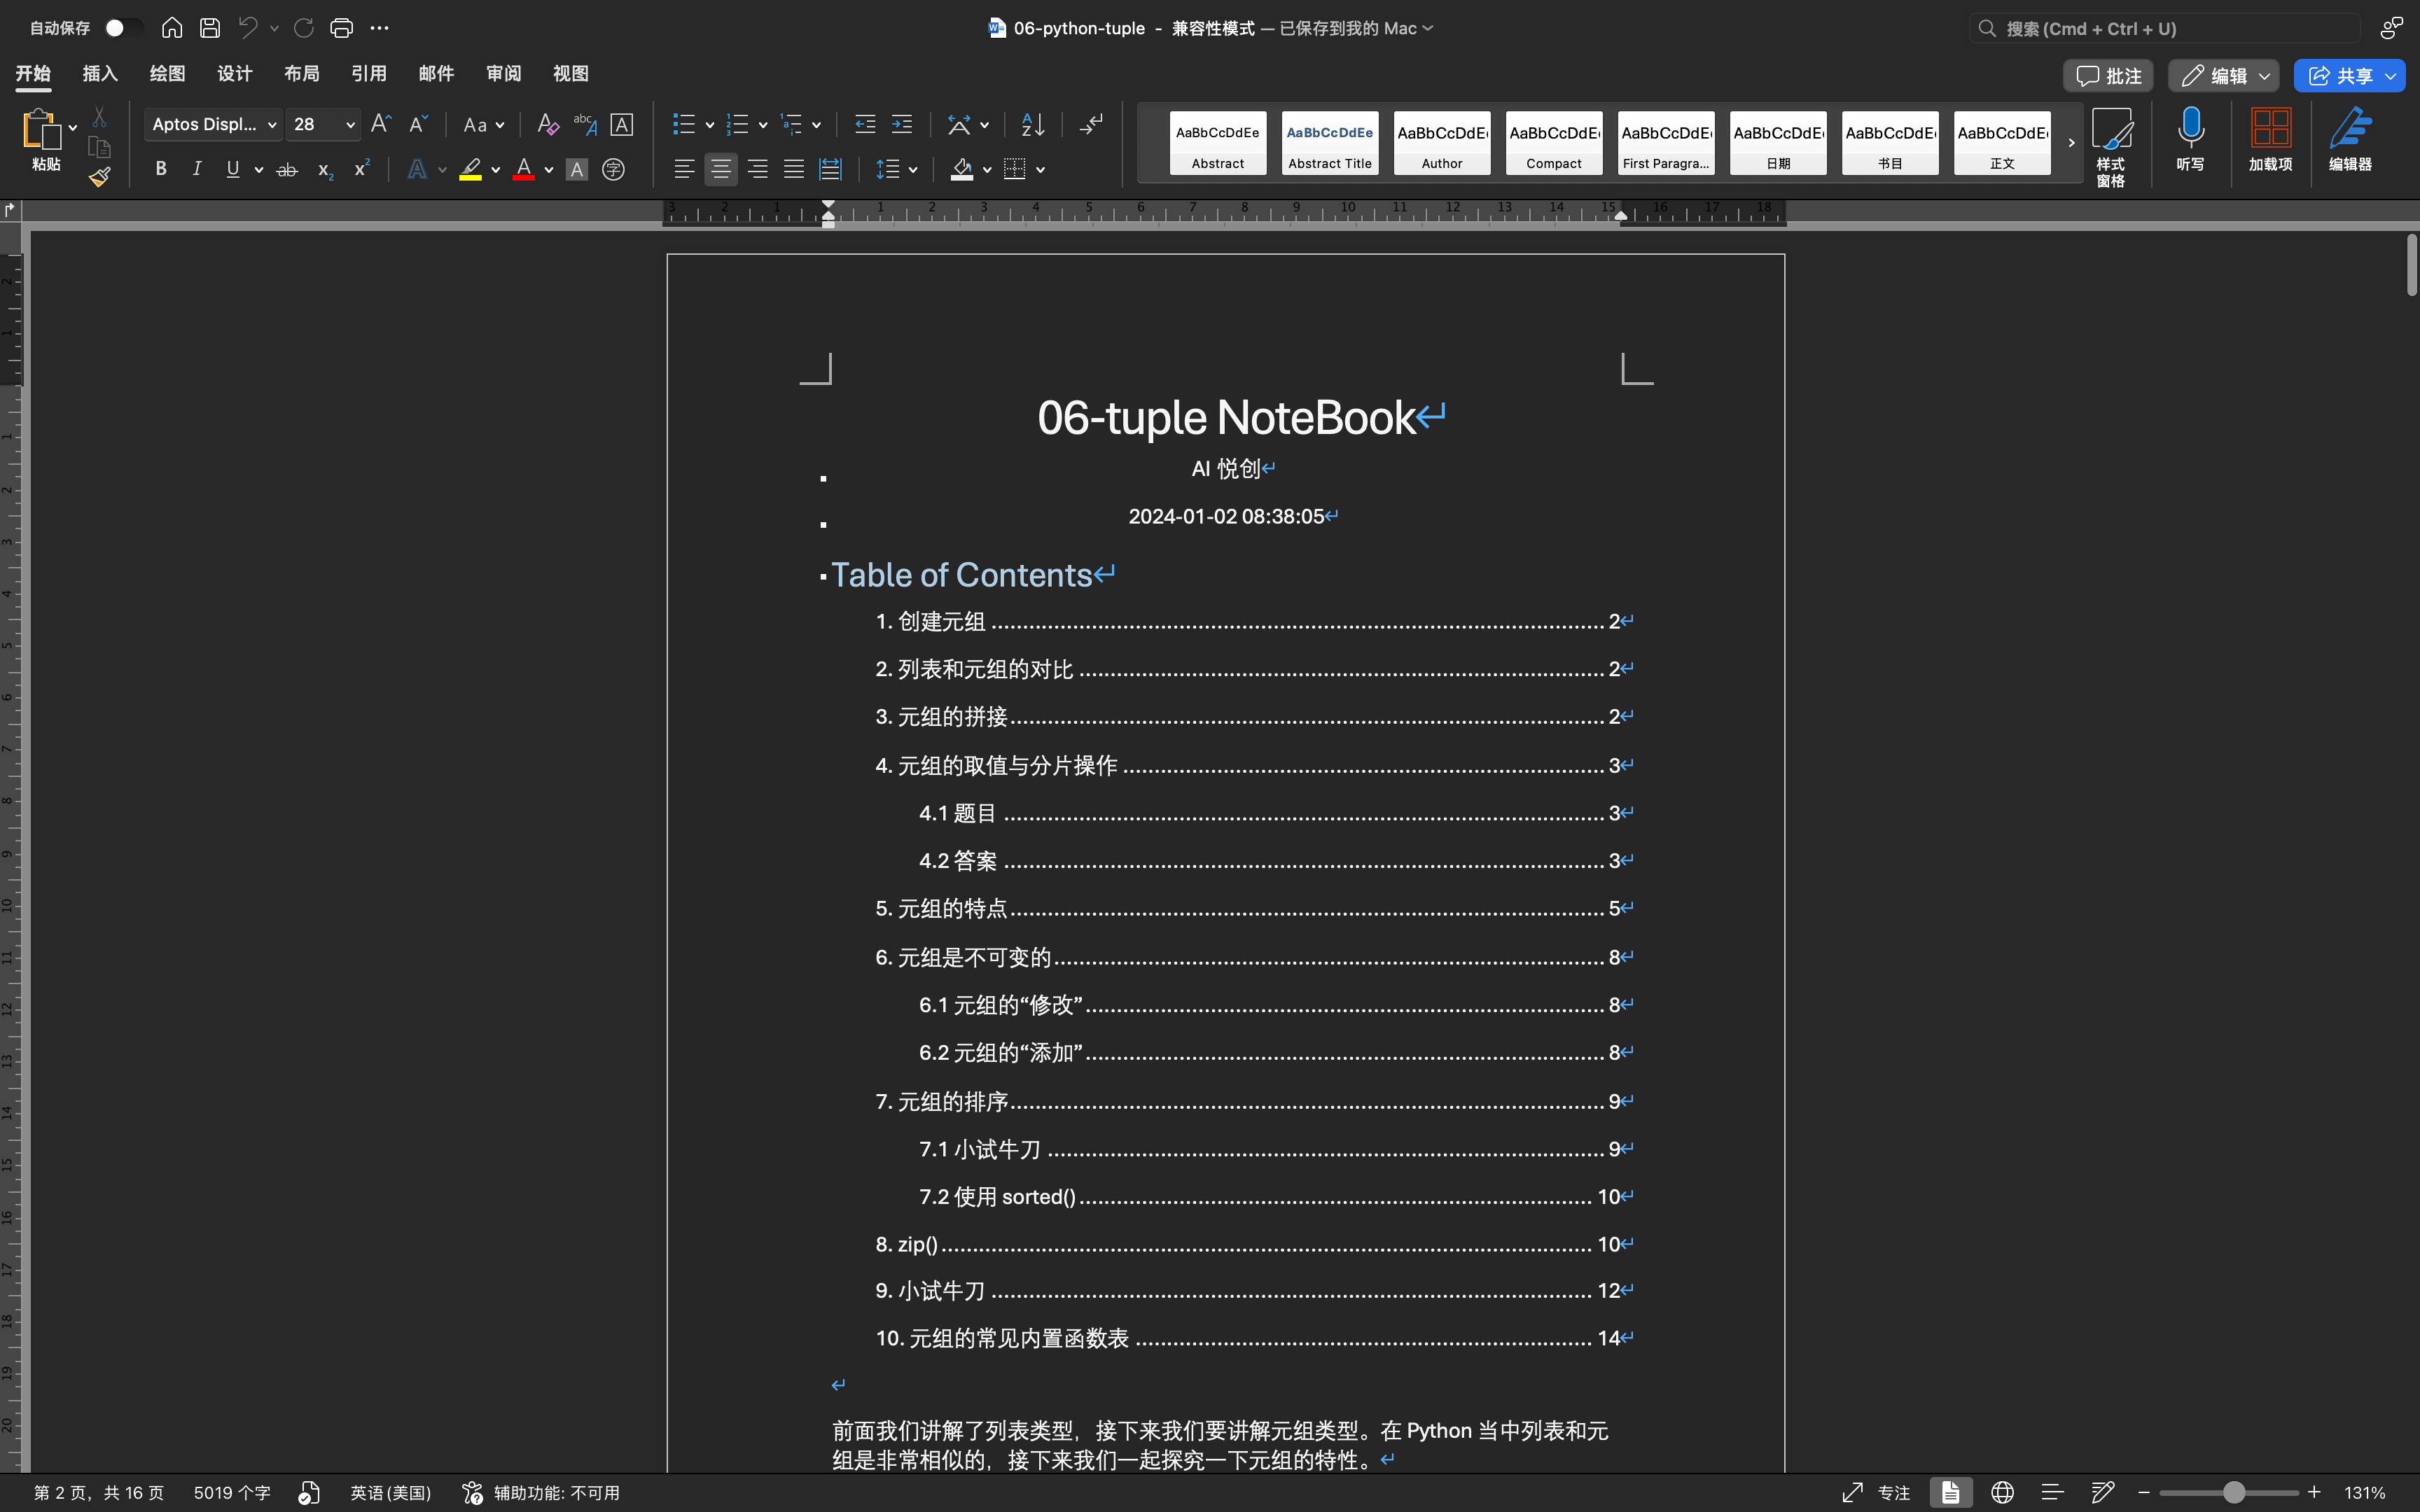This screenshot has width=2420, height=1512.
Task: Toggle Italic formatting
Action: coord(196,169)
